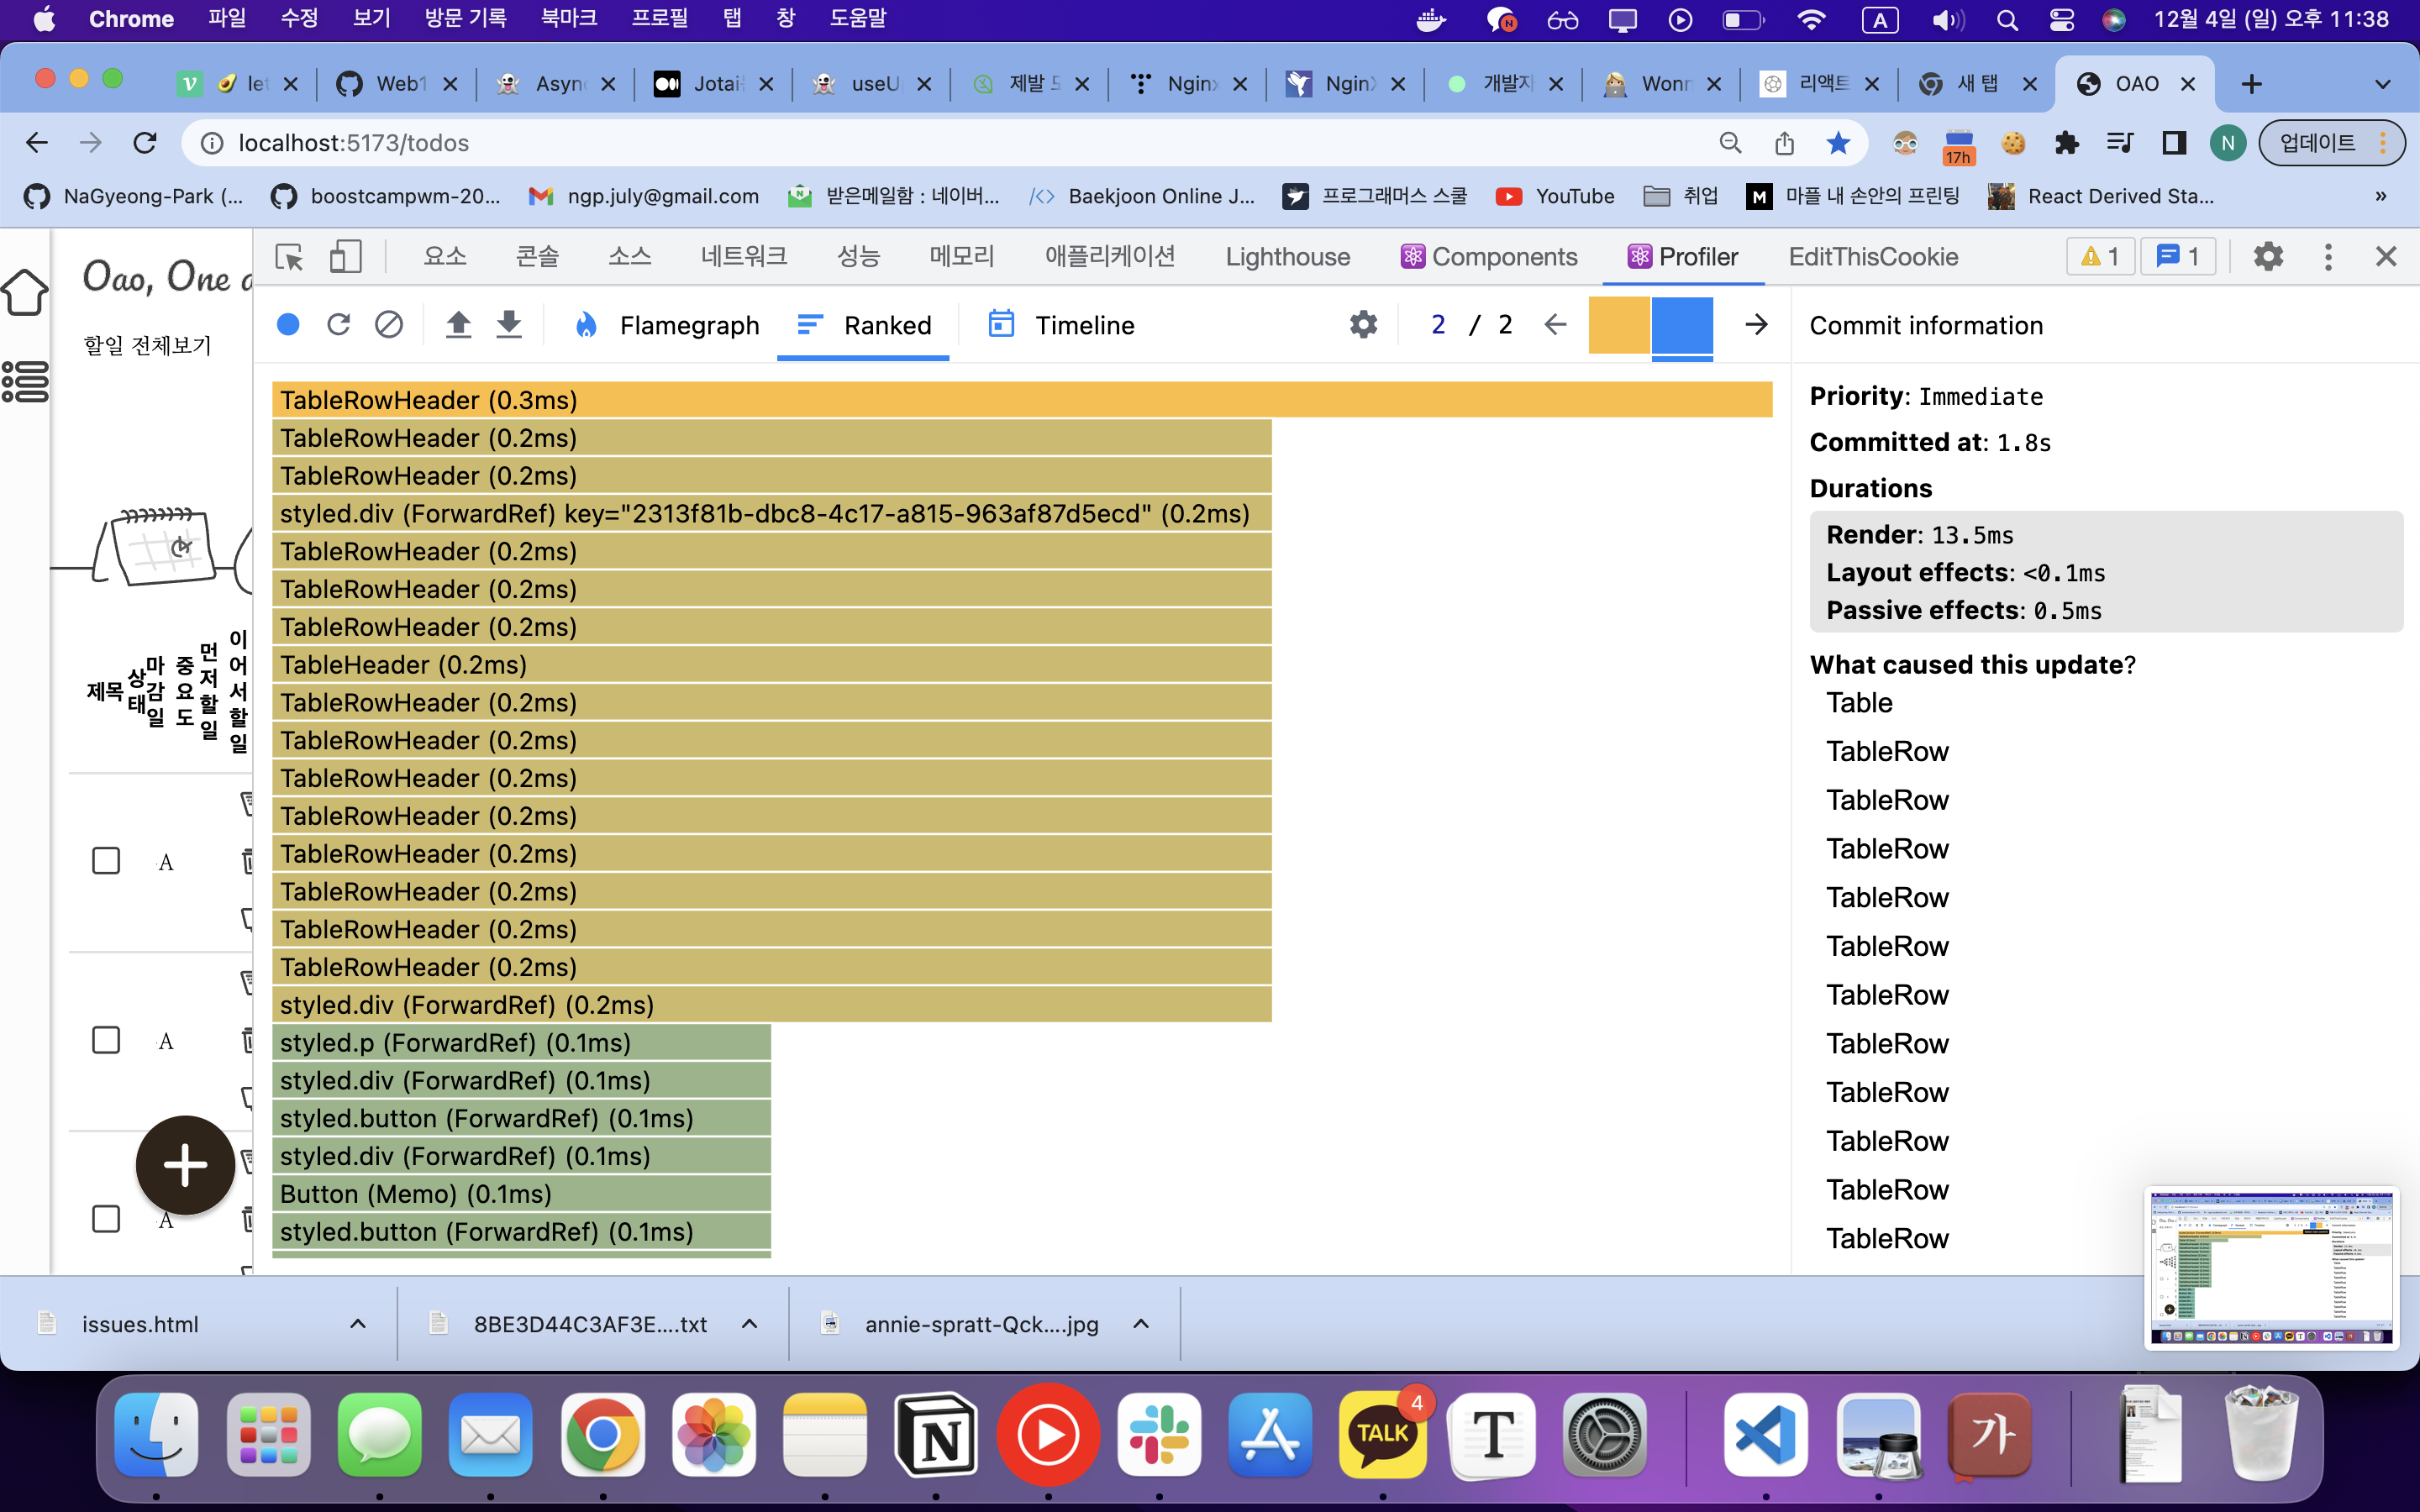Clear profiling data with the circle-slash icon
Viewport: 2420px width, 1512px height.
(x=389, y=324)
